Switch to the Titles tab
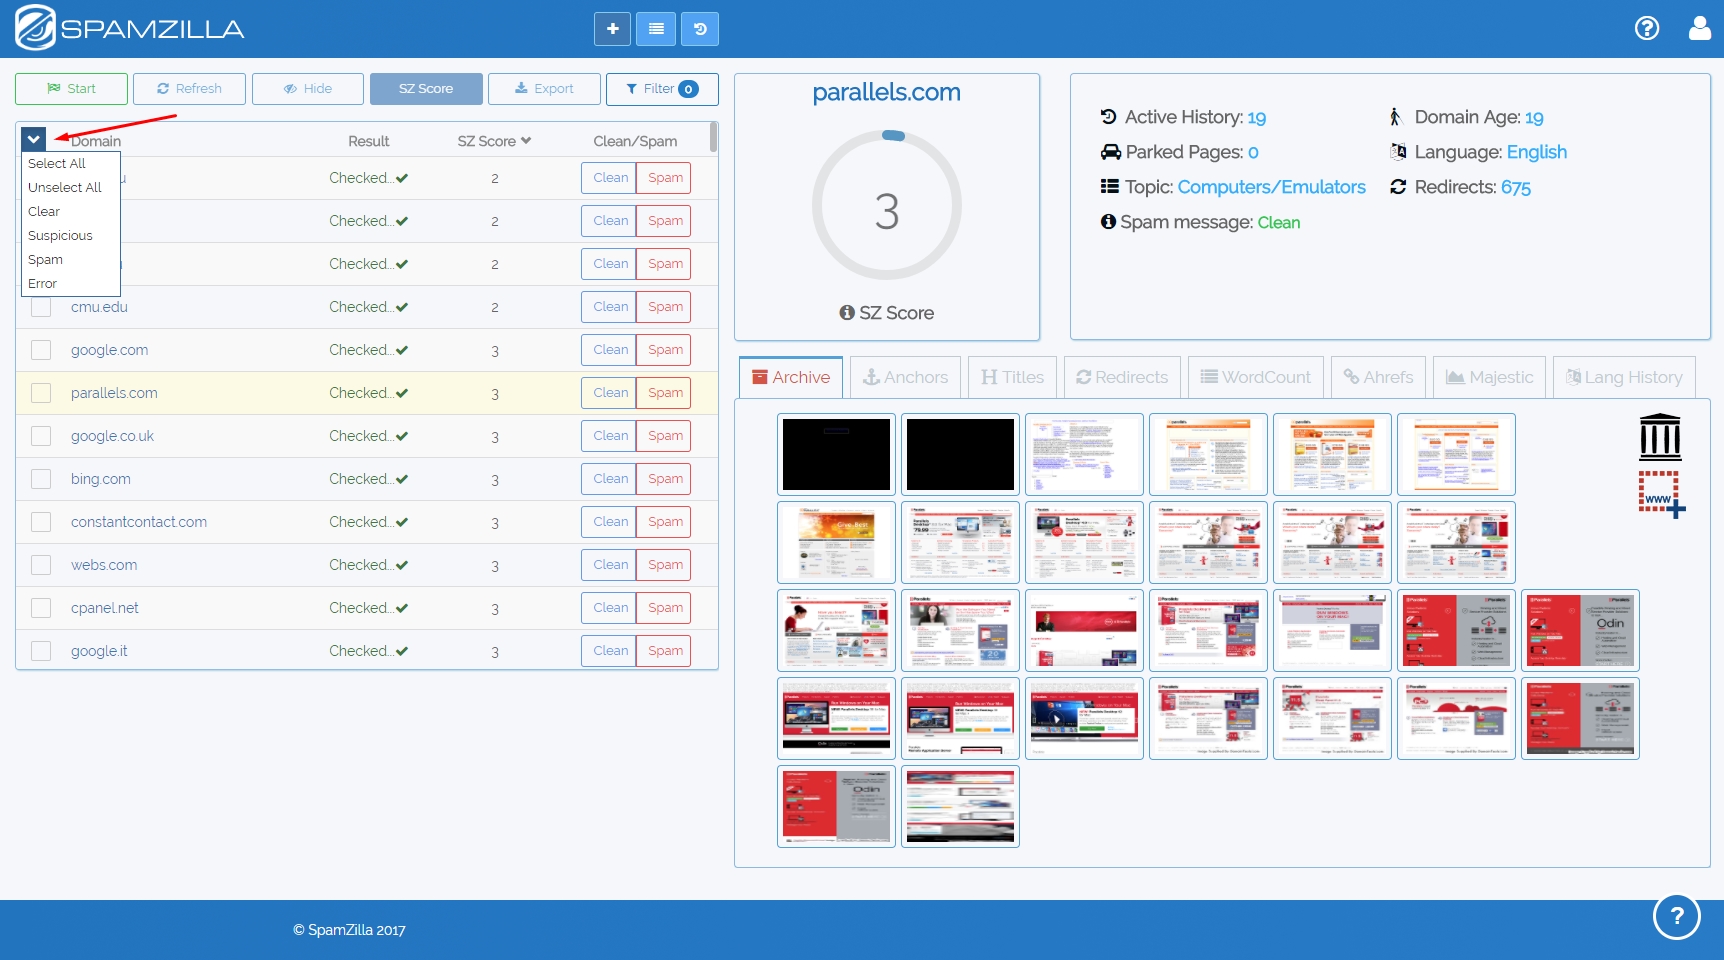Viewport: 1724px width, 960px height. pos(1012,377)
